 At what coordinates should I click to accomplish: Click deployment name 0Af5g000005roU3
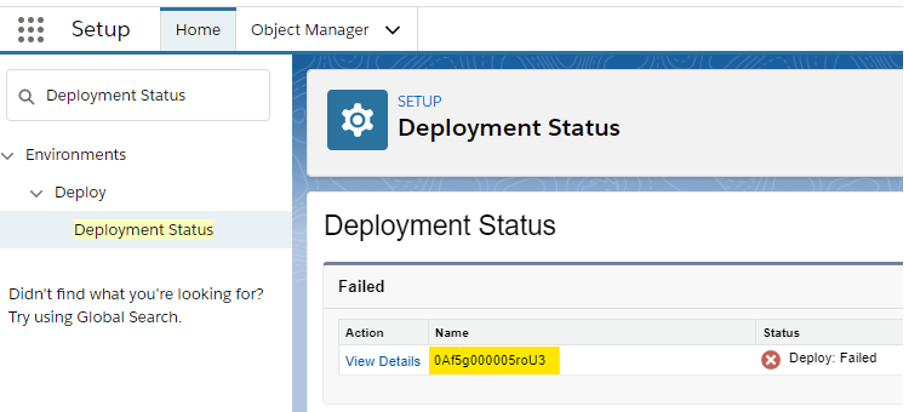490,360
